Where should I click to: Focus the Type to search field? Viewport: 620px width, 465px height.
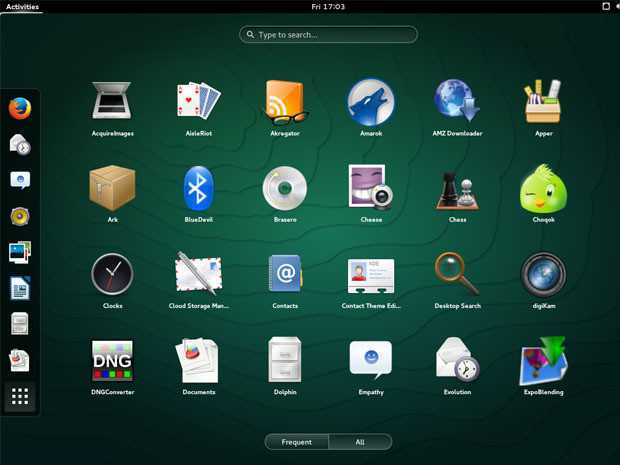coord(328,35)
